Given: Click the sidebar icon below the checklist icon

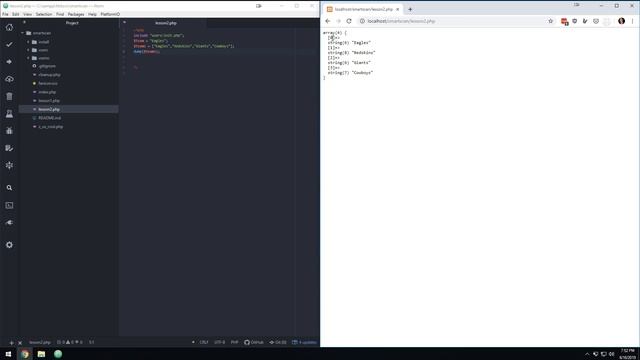Looking at the screenshot, I should pos(9,165).
